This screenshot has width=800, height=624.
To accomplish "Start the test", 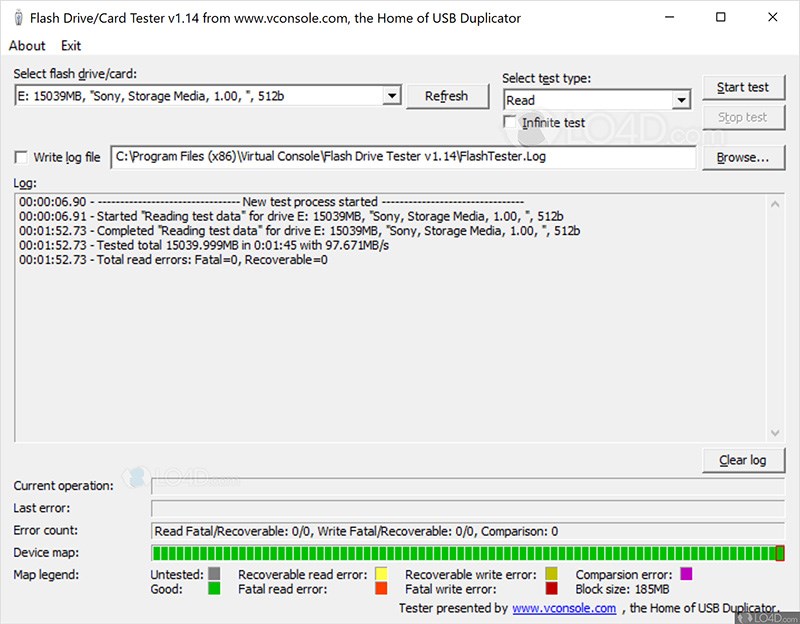I will (743, 87).
